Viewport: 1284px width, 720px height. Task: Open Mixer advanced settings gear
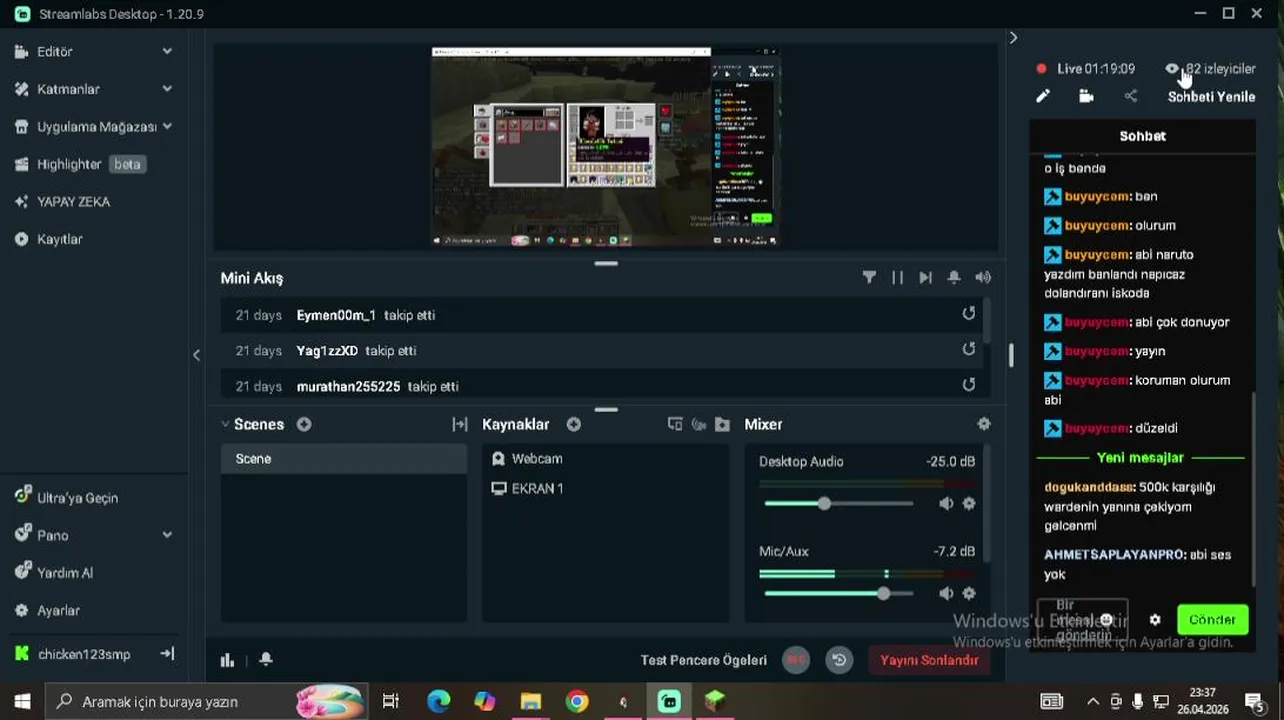tap(984, 424)
